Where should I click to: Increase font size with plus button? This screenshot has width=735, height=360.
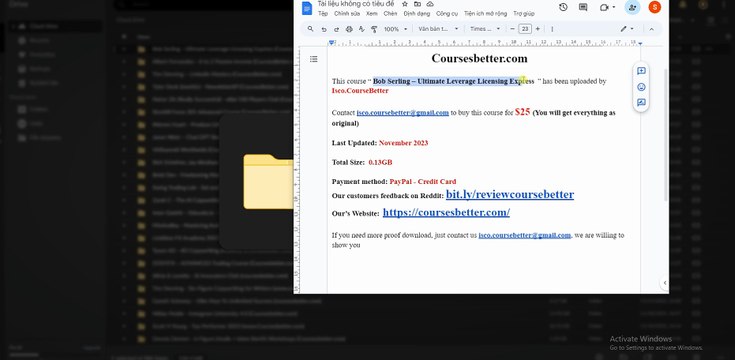(538, 29)
